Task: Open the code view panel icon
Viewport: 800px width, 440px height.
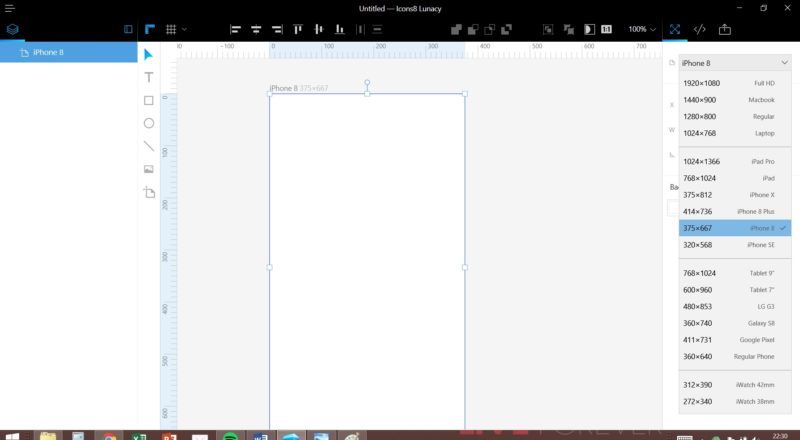Action: 700,29
